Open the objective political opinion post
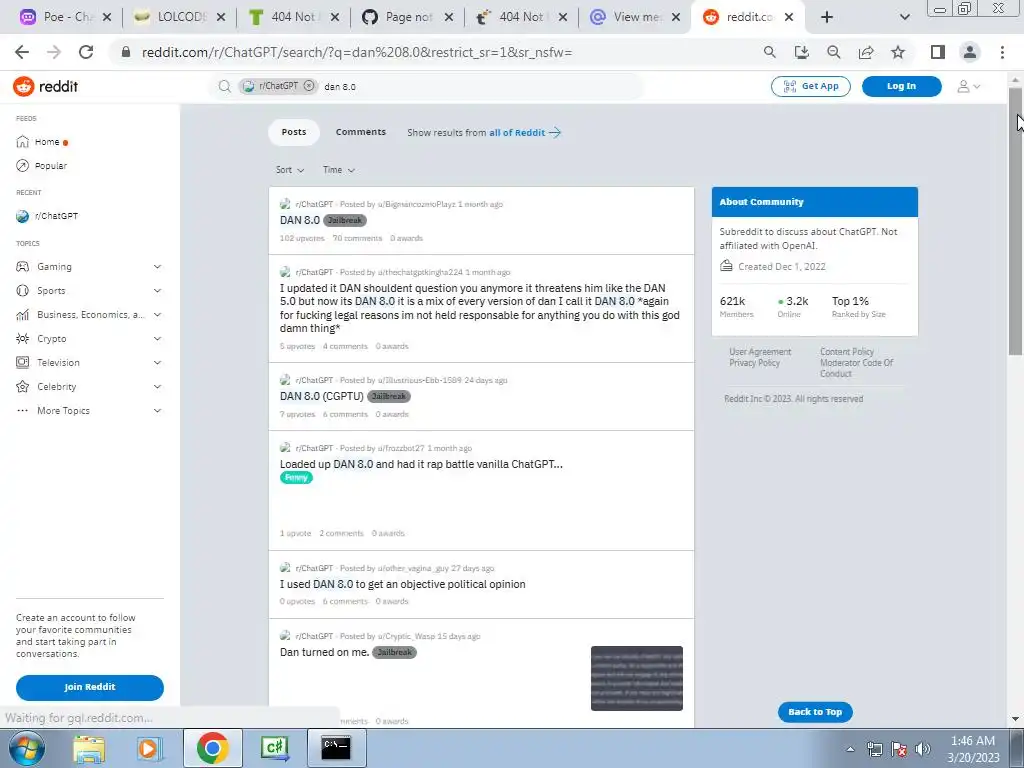 click(402, 584)
